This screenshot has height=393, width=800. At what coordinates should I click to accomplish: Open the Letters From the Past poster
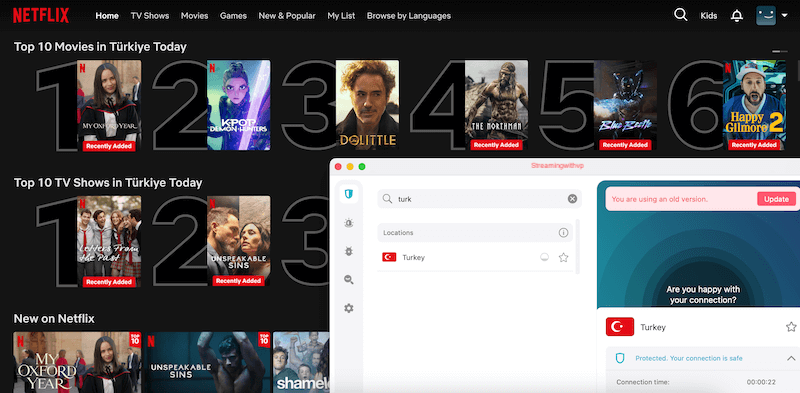(x=109, y=241)
